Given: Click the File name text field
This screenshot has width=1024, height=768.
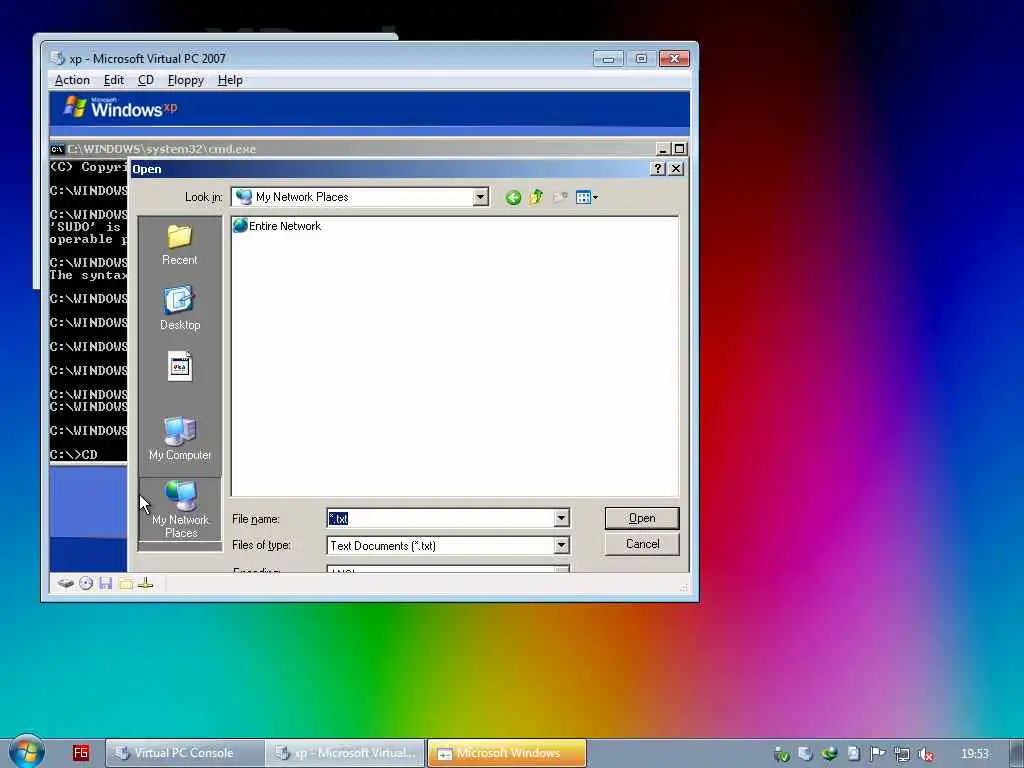Looking at the screenshot, I should click(x=441, y=519).
